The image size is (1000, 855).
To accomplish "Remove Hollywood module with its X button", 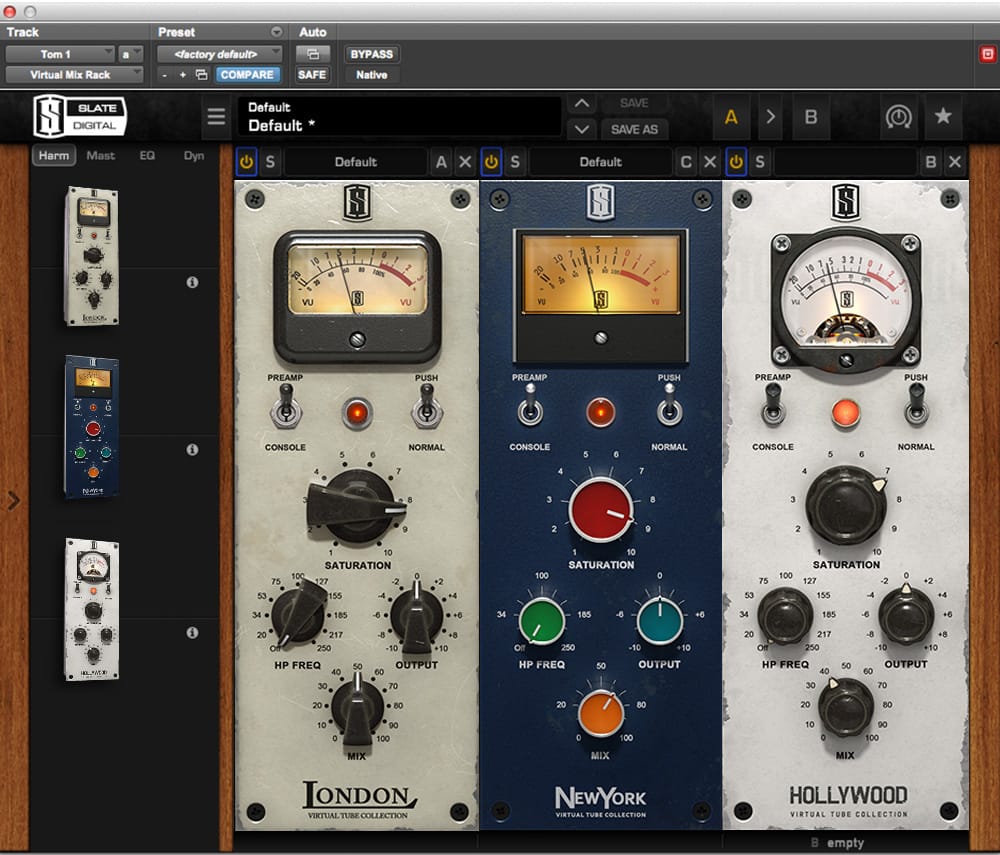I will point(954,162).
